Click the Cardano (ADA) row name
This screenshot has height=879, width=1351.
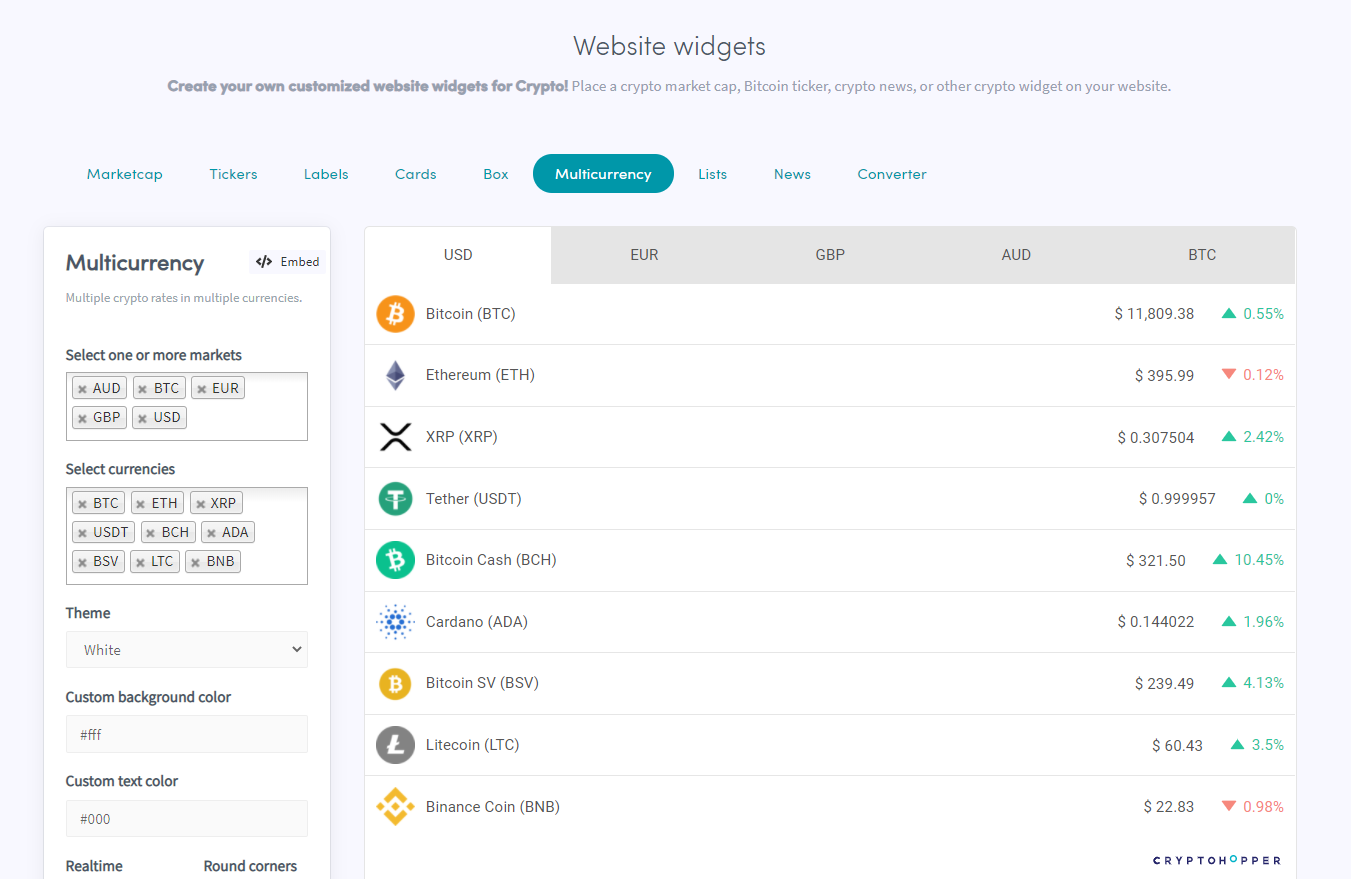pyautogui.click(x=477, y=622)
